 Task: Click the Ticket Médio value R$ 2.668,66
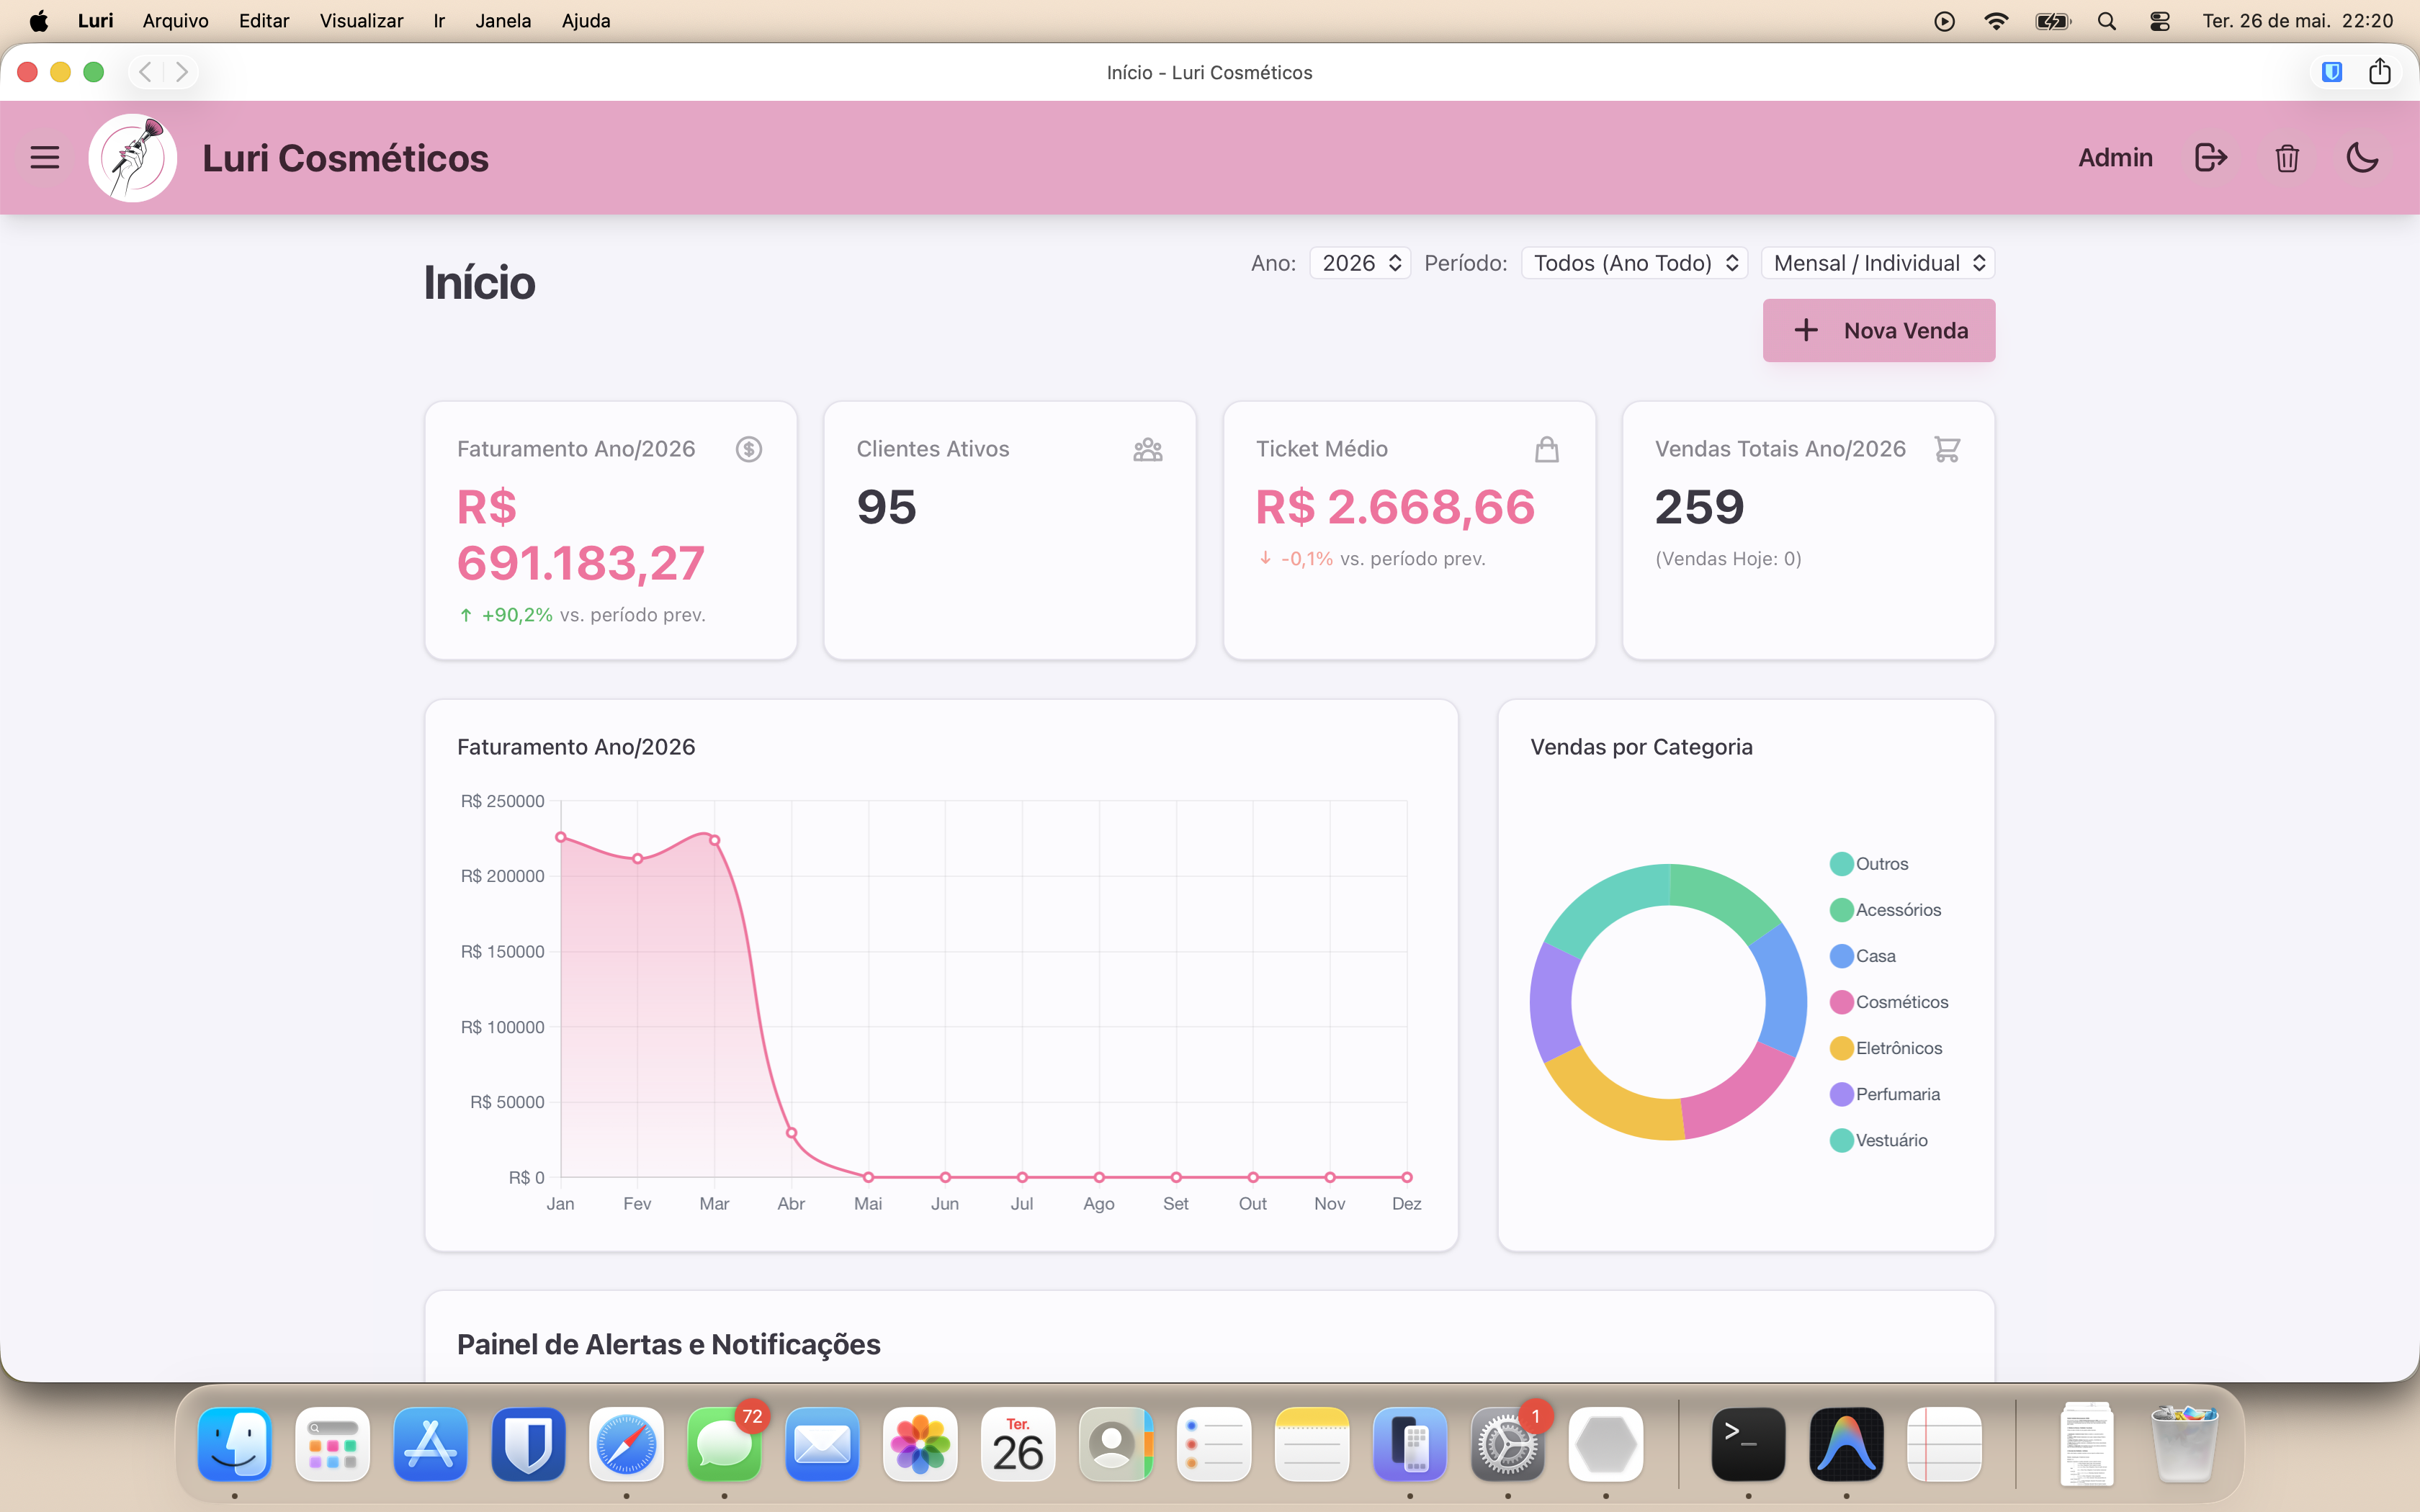[1395, 507]
